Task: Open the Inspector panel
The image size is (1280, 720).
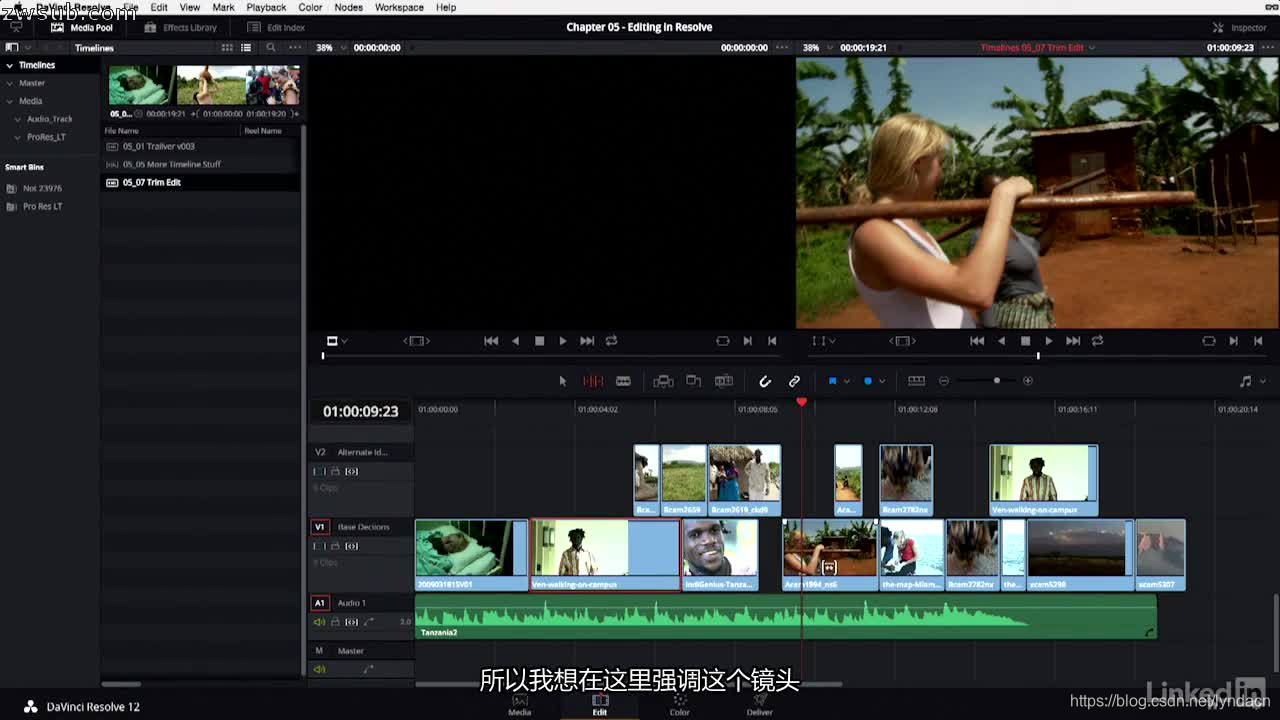Action: [x=1240, y=28]
